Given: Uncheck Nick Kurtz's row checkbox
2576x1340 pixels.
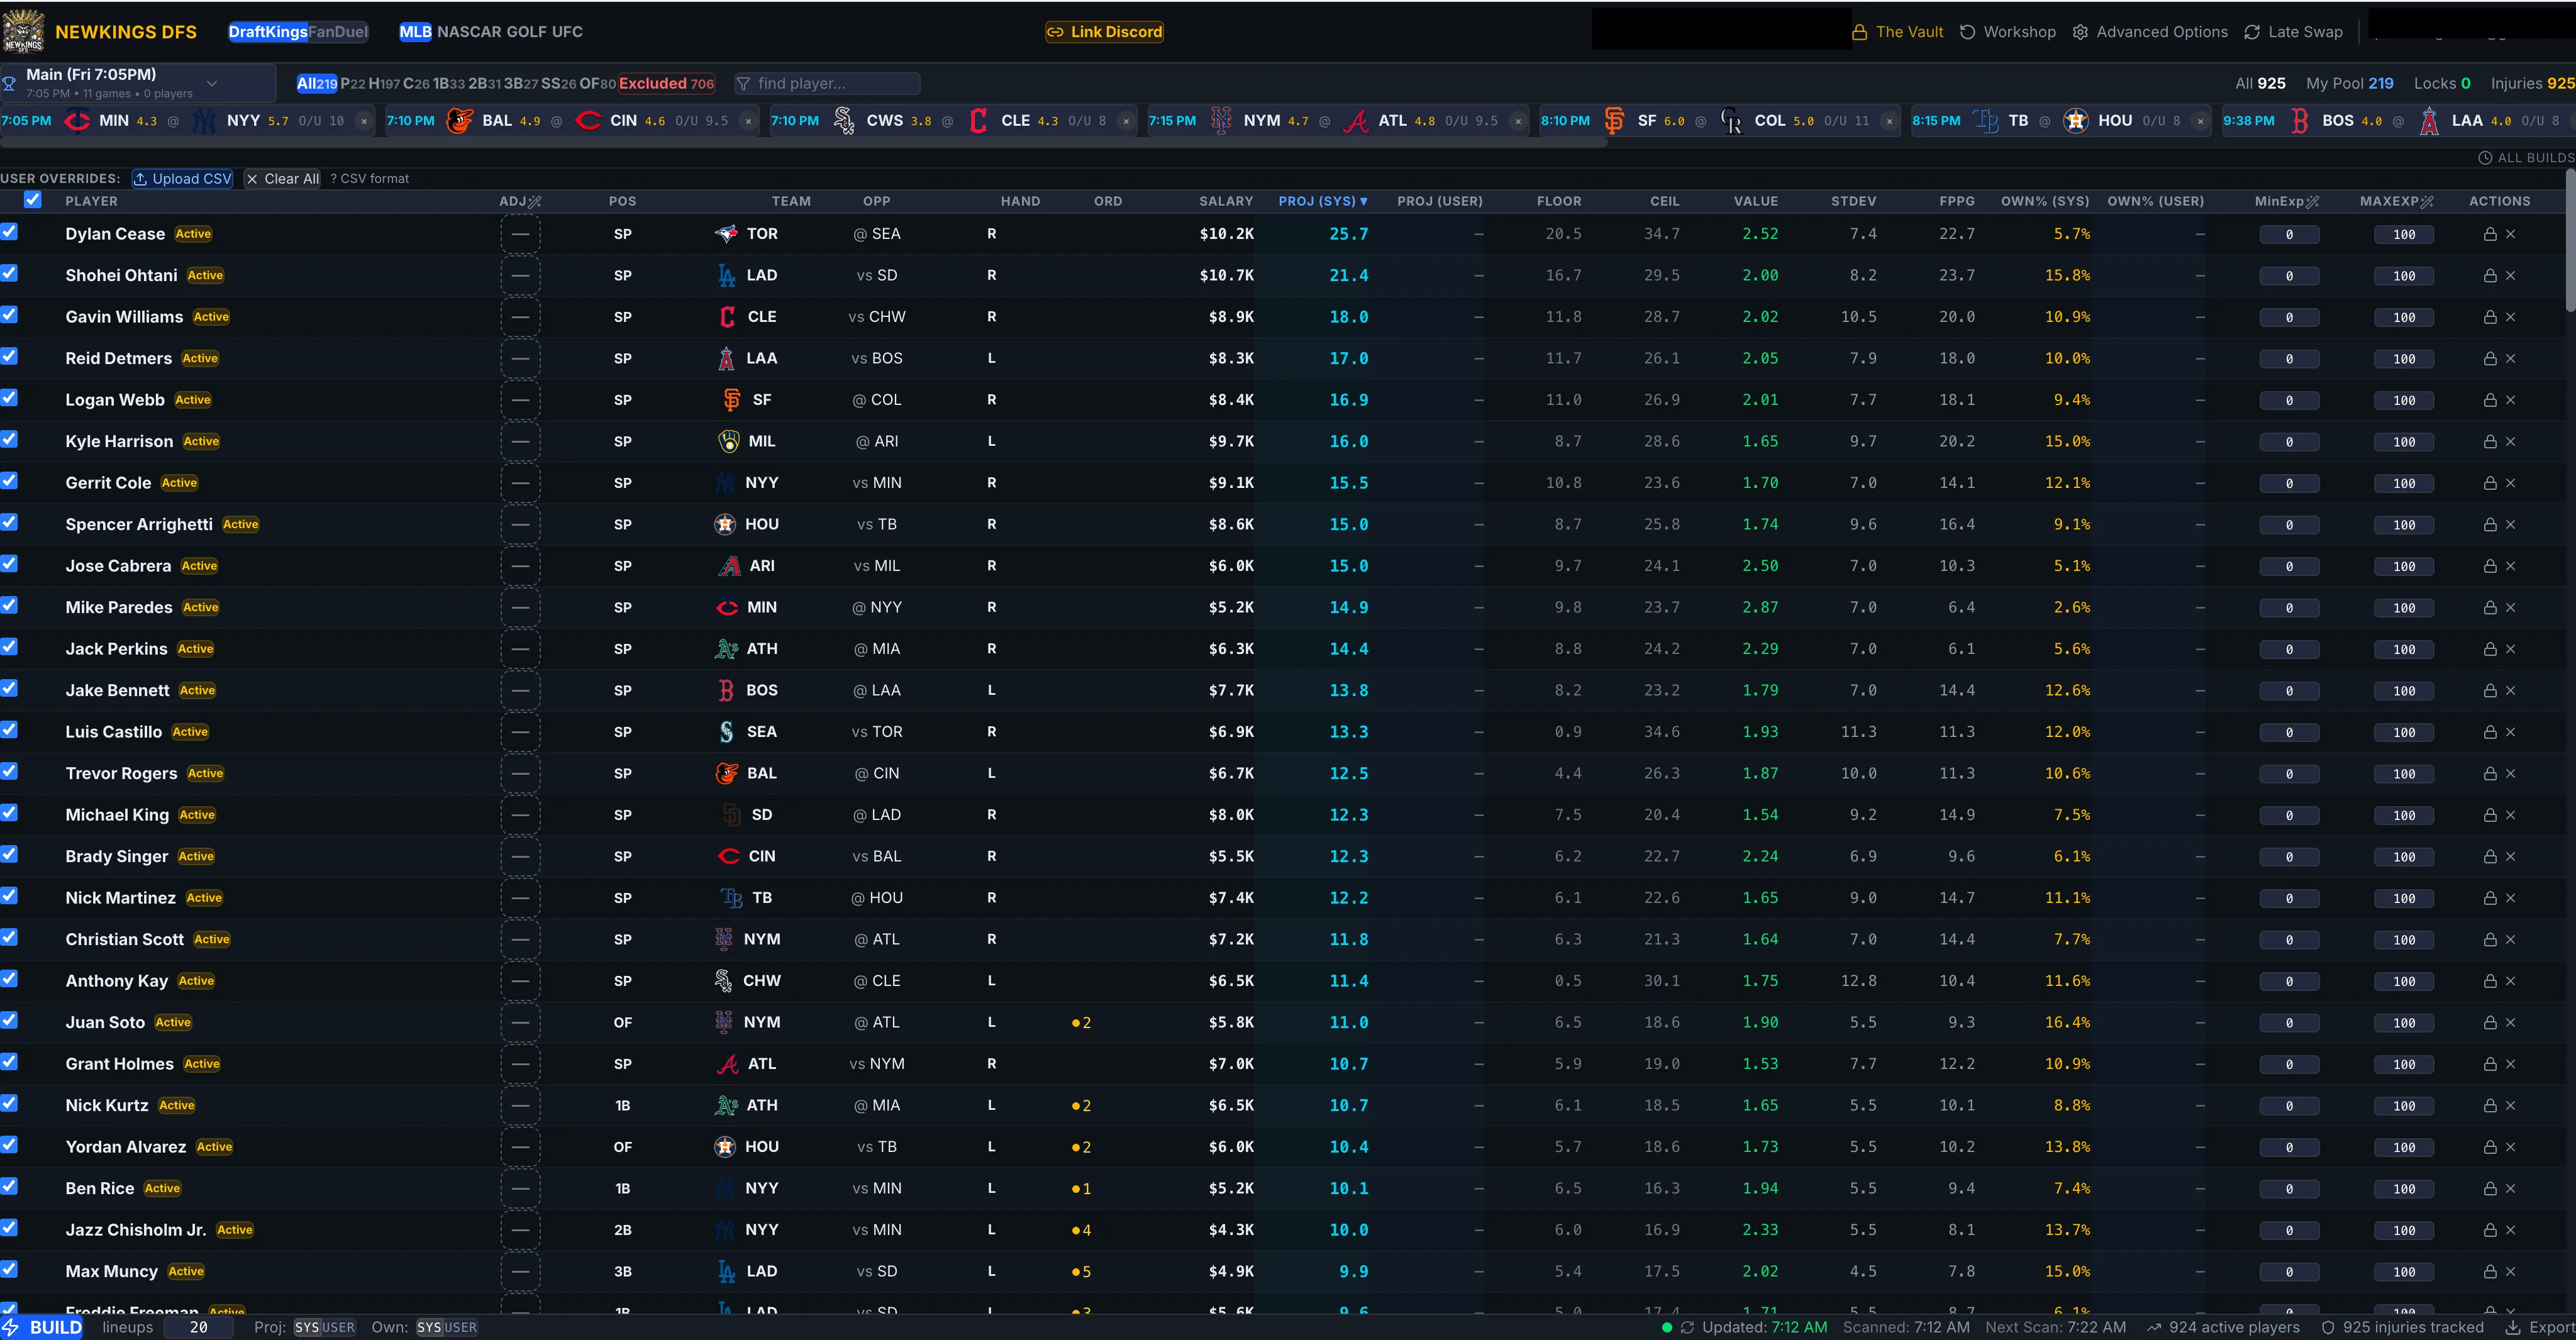Looking at the screenshot, I should (9, 1103).
